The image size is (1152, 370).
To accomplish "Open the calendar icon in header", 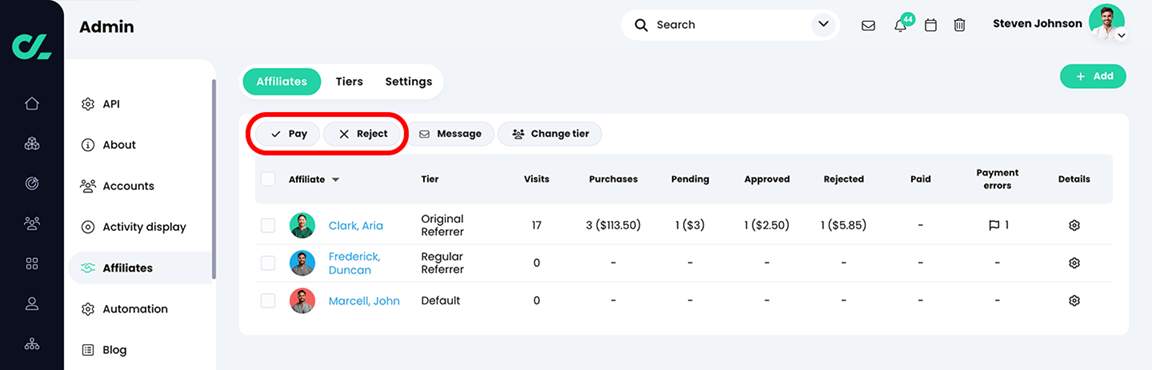I will [x=930, y=26].
